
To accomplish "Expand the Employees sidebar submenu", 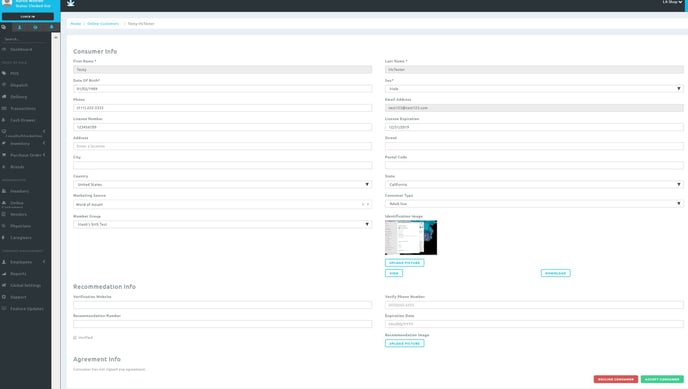I will pos(44,262).
